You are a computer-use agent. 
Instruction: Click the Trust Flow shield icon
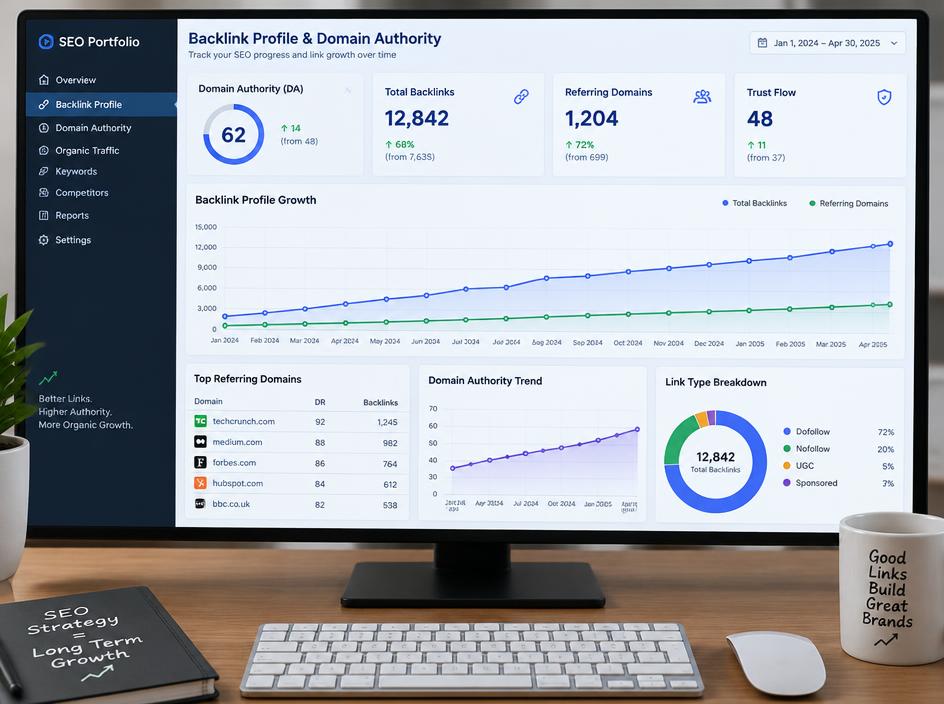(x=884, y=97)
